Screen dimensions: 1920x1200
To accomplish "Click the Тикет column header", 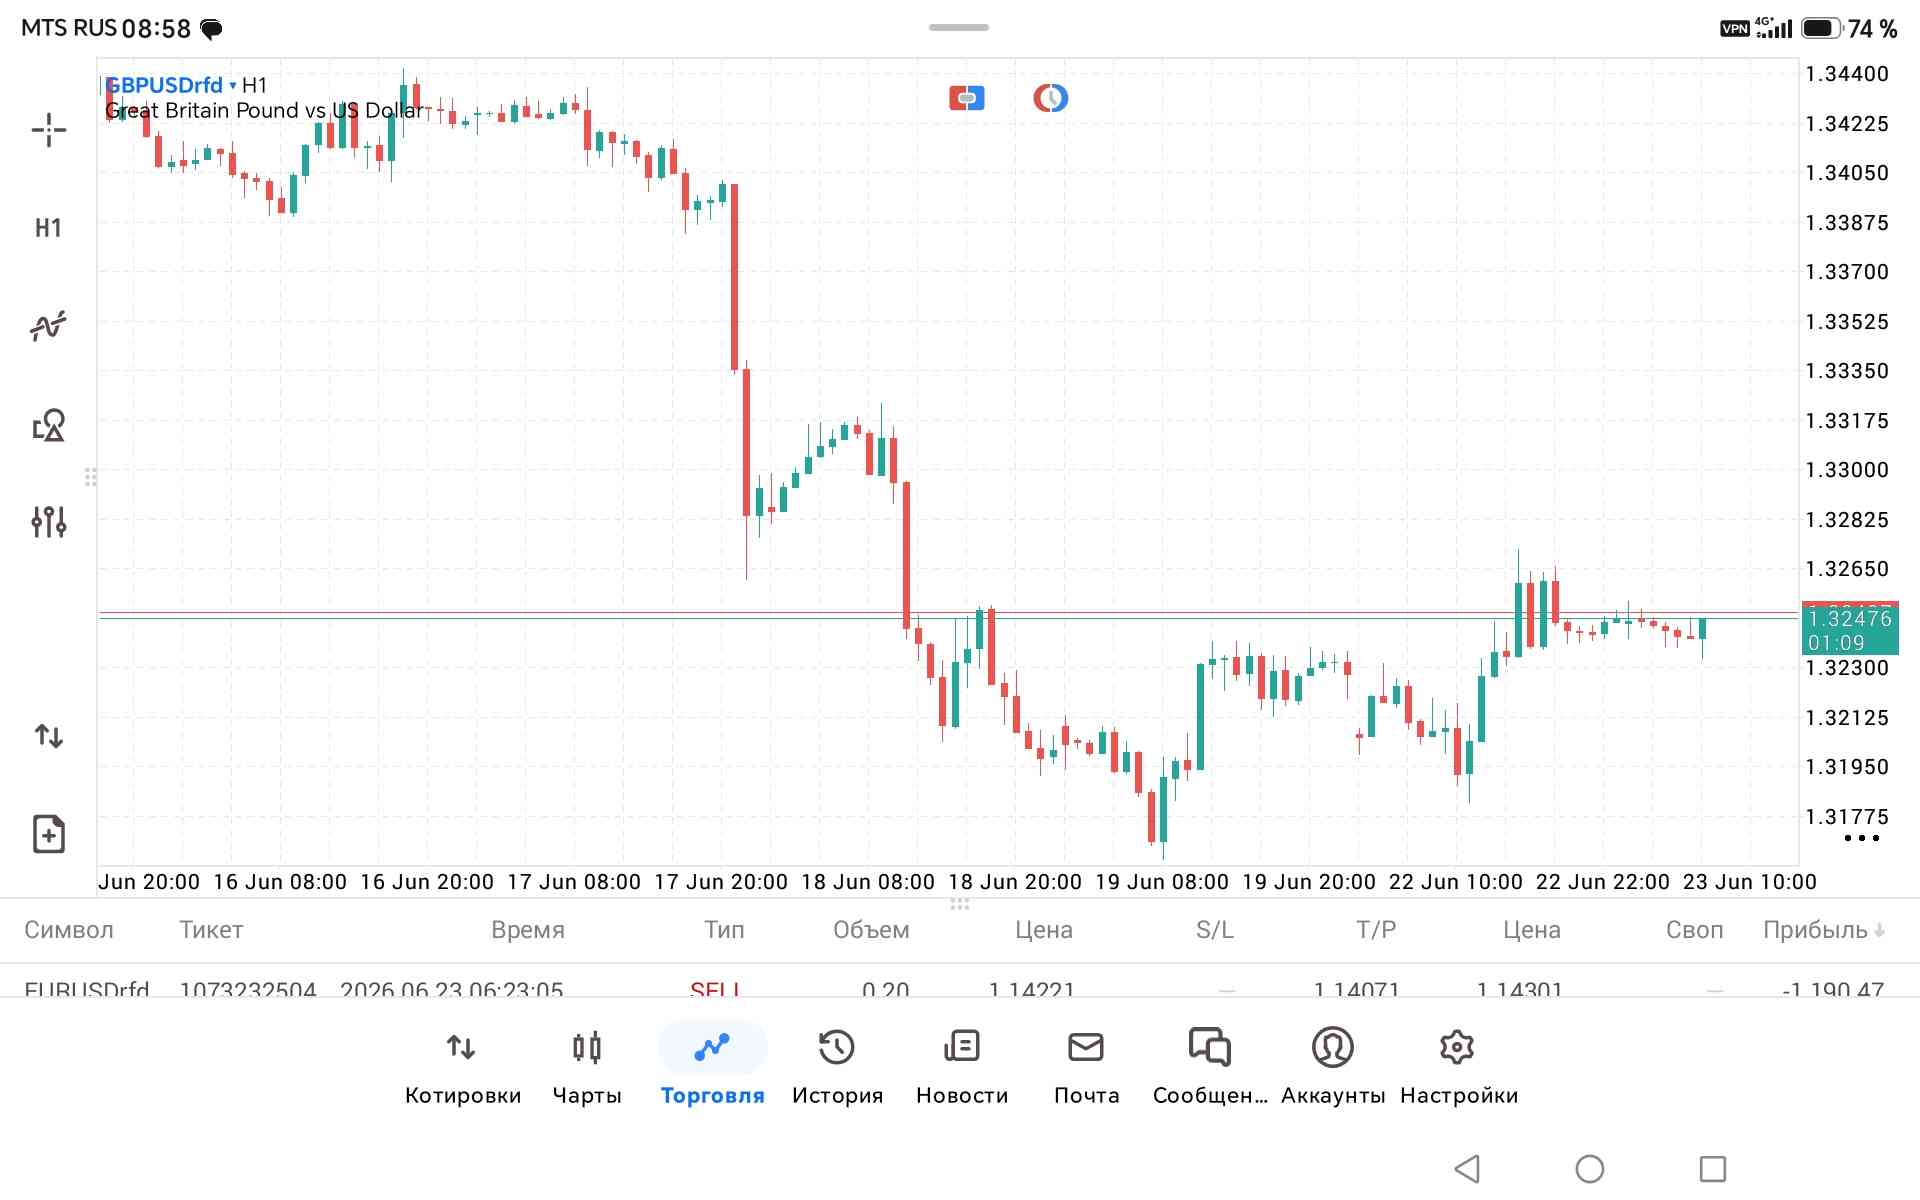I will pos(211,930).
